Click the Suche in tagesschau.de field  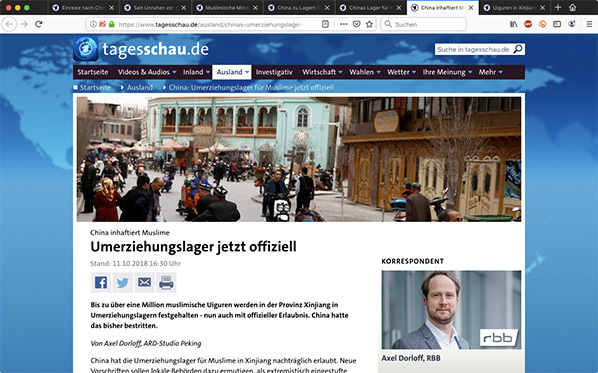click(x=473, y=49)
